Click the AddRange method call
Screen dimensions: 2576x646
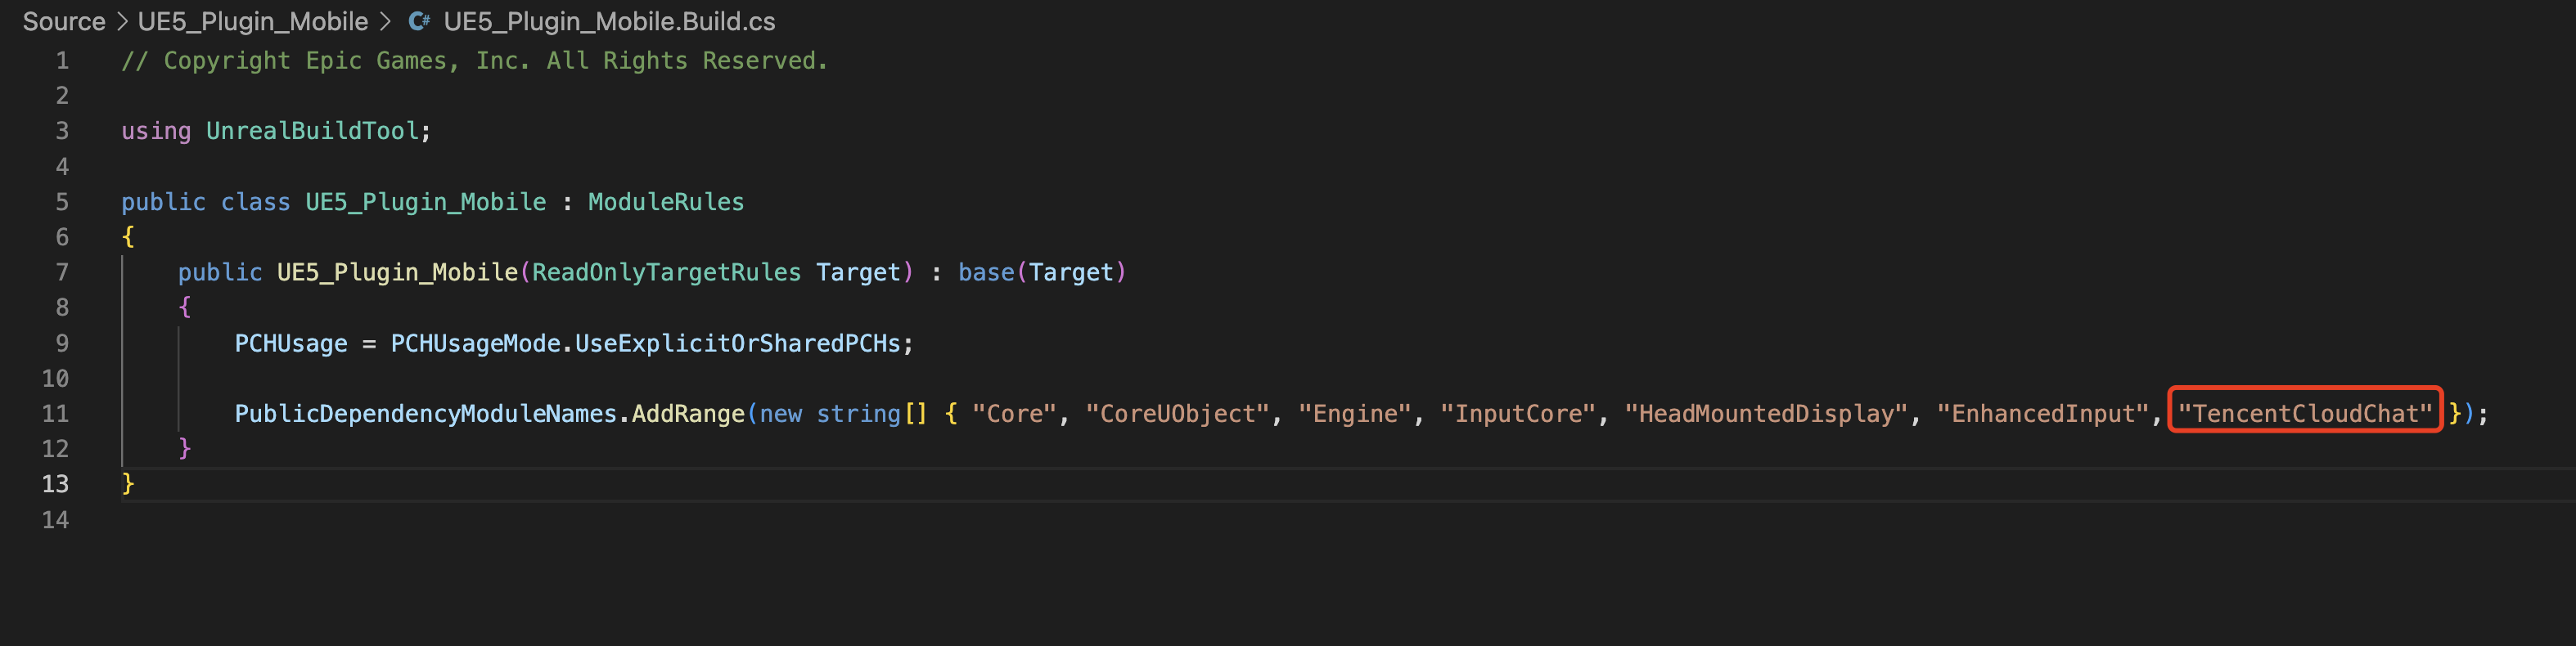click(688, 414)
